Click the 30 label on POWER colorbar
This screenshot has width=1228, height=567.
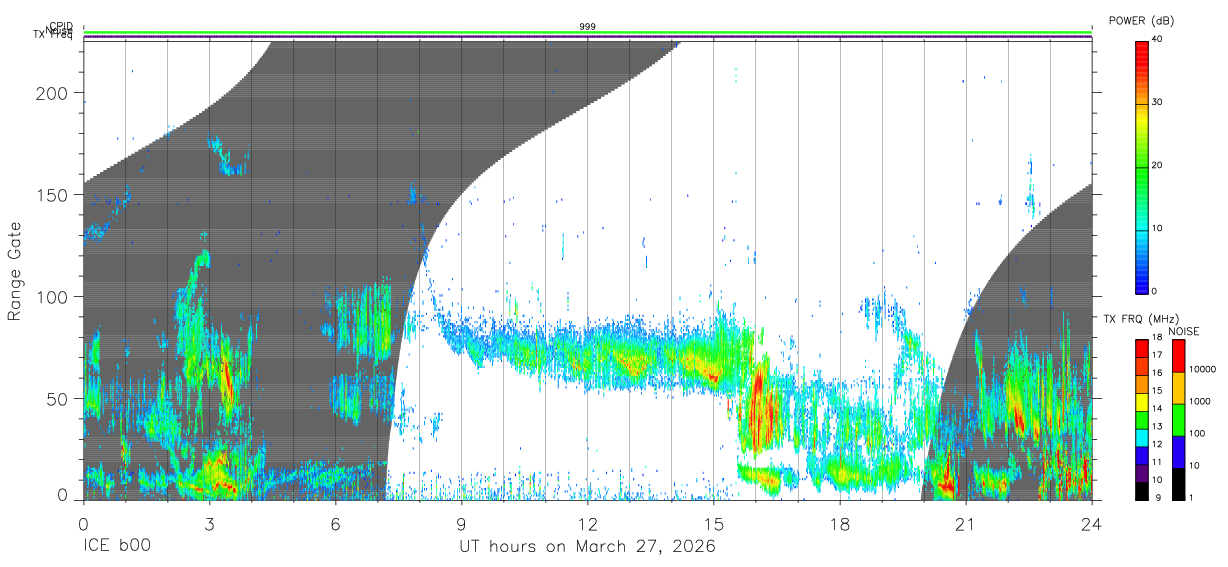(1159, 103)
